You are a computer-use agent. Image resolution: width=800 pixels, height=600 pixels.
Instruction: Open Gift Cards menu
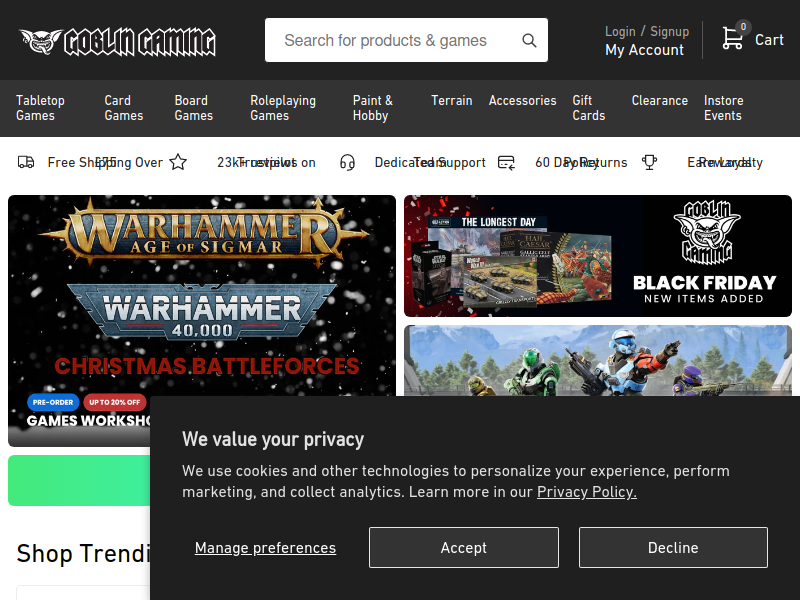click(588, 108)
